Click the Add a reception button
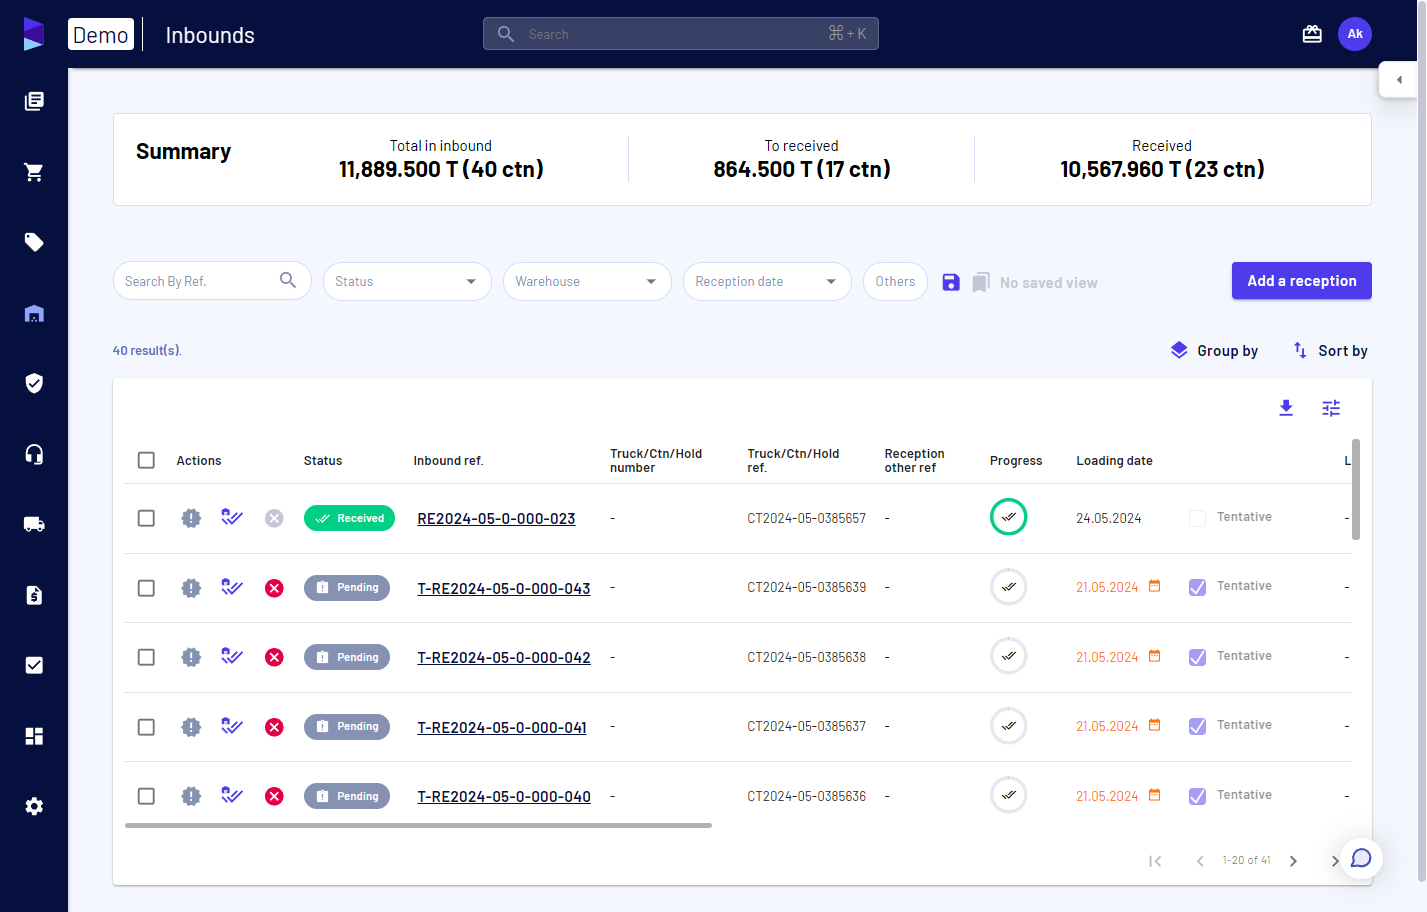Image resolution: width=1427 pixels, height=912 pixels. (x=1302, y=281)
